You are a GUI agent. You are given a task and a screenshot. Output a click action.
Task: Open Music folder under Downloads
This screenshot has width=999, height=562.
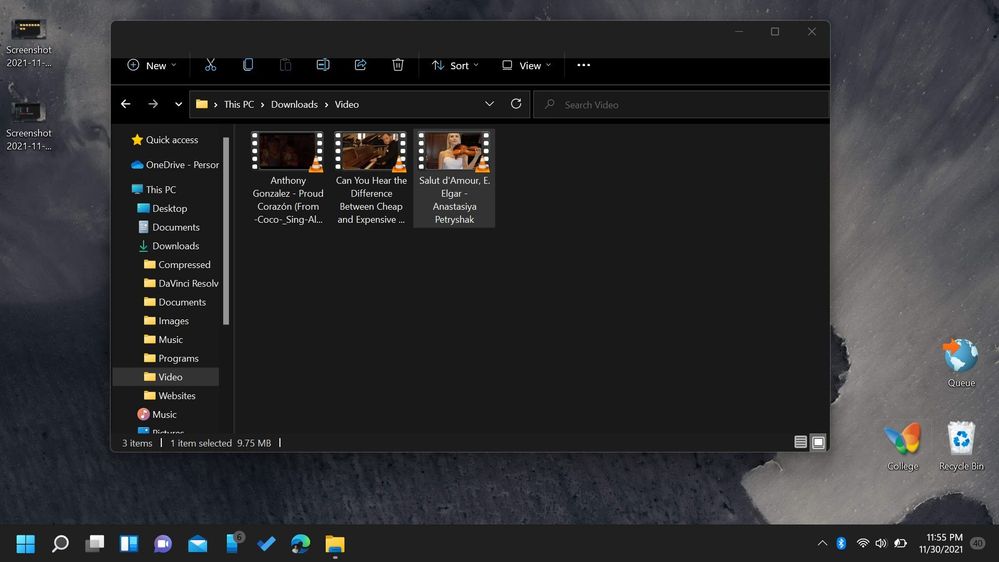click(164, 340)
